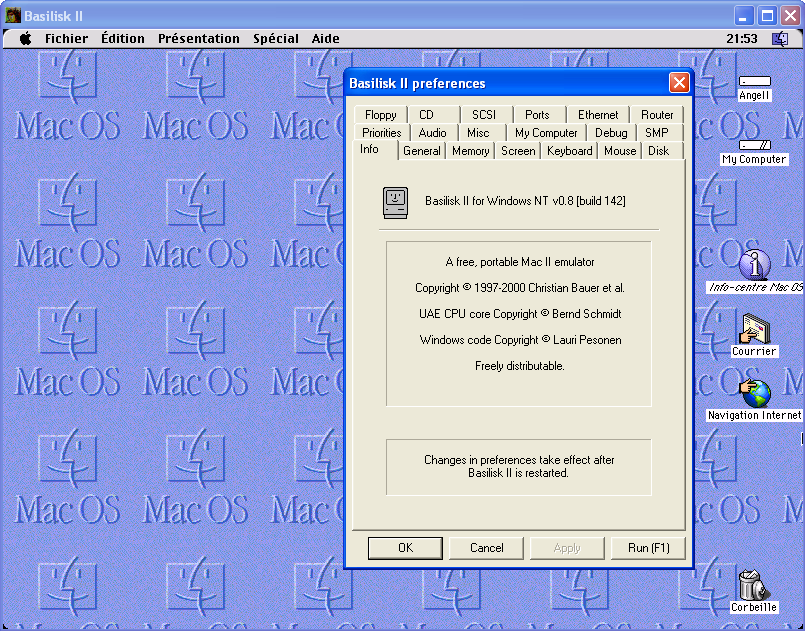Switch to the Screen tab
Image resolution: width=805 pixels, height=631 pixels.
pyautogui.click(x=518, y=150)
